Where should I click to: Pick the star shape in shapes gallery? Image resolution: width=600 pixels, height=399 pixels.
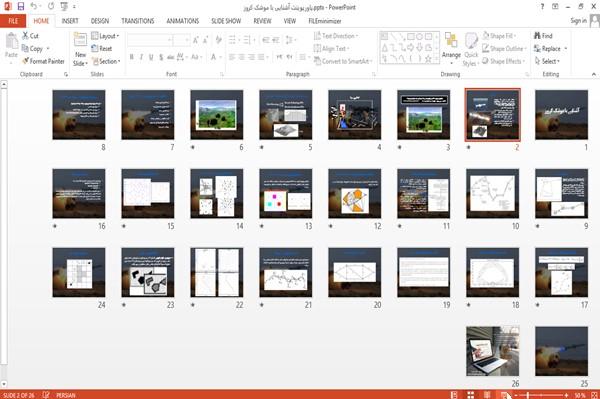pyautogui.click(x=428, y=59)
